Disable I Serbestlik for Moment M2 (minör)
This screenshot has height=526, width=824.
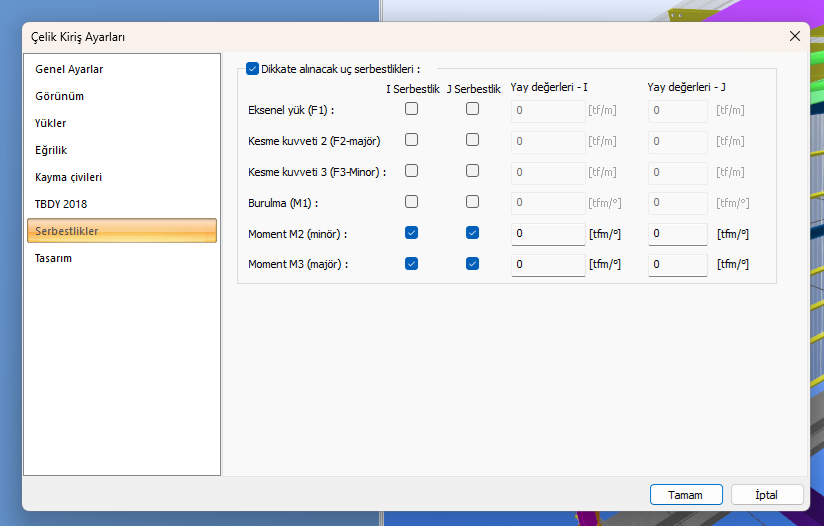(x=411, y=233)
